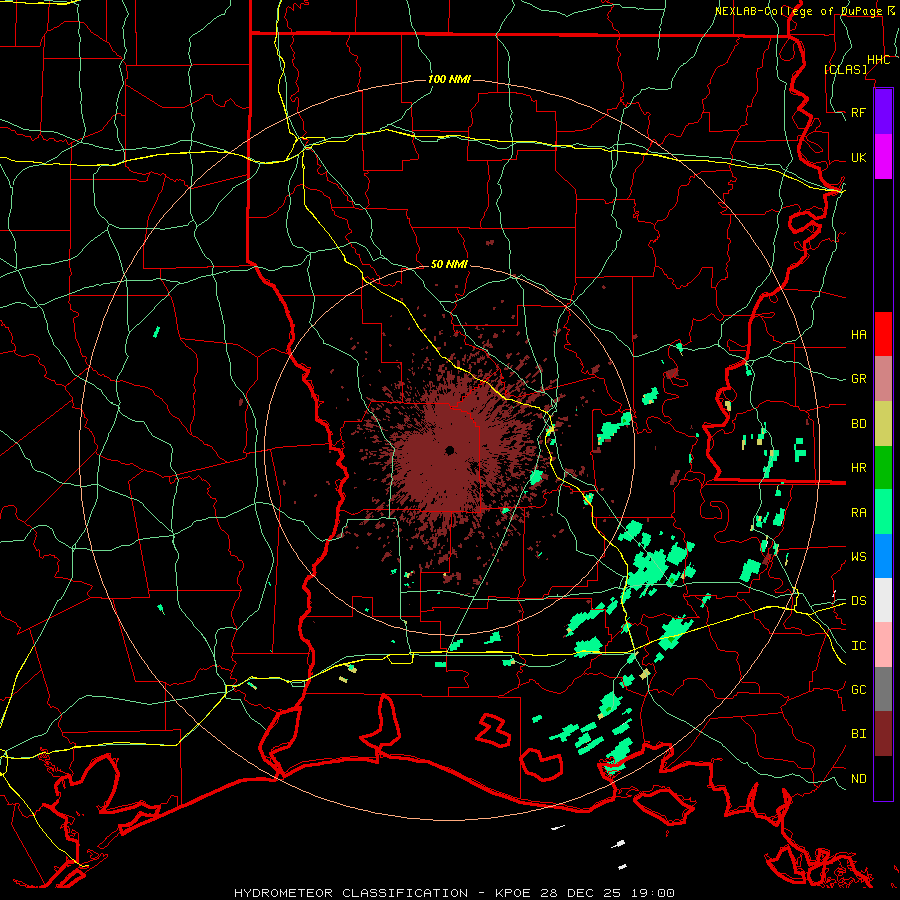Click the HA red legend swatch
Screen dimensions: 900x900
coord(883,334)
